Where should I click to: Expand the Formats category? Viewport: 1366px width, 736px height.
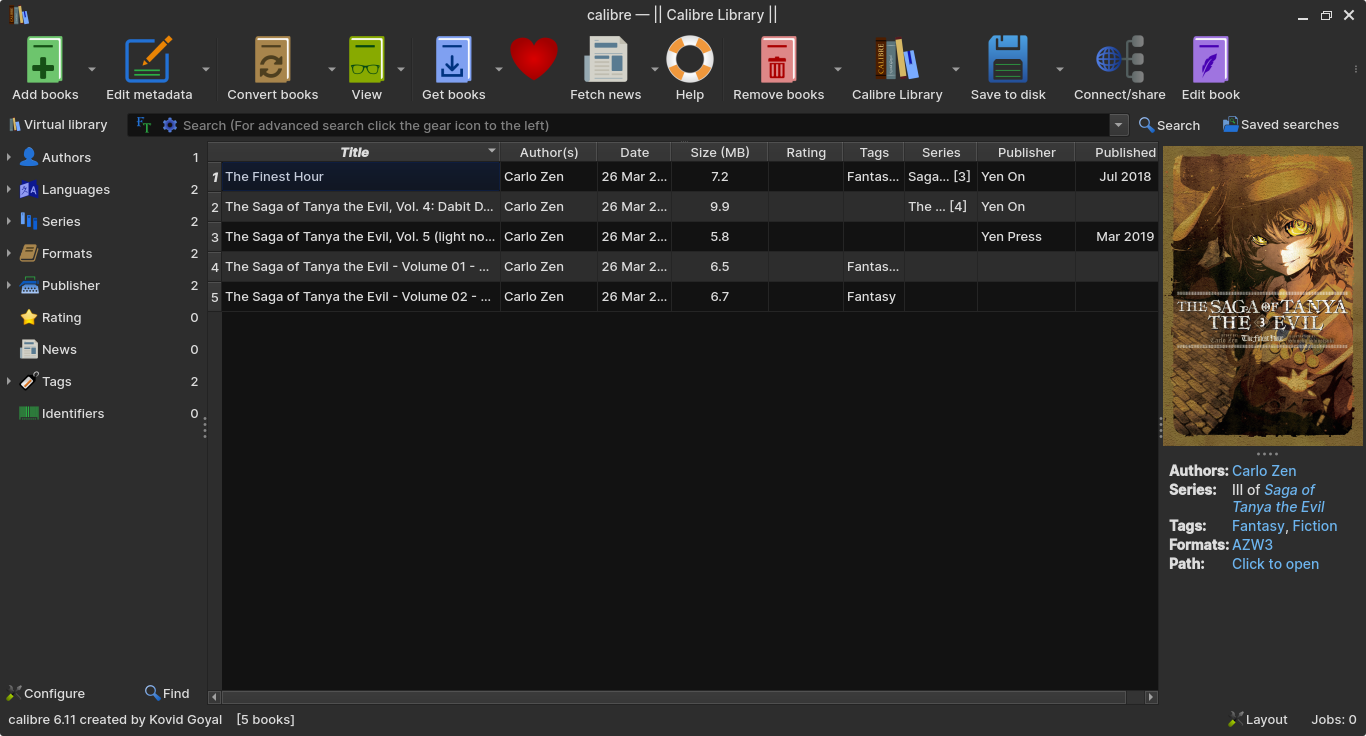click(9, 253)
